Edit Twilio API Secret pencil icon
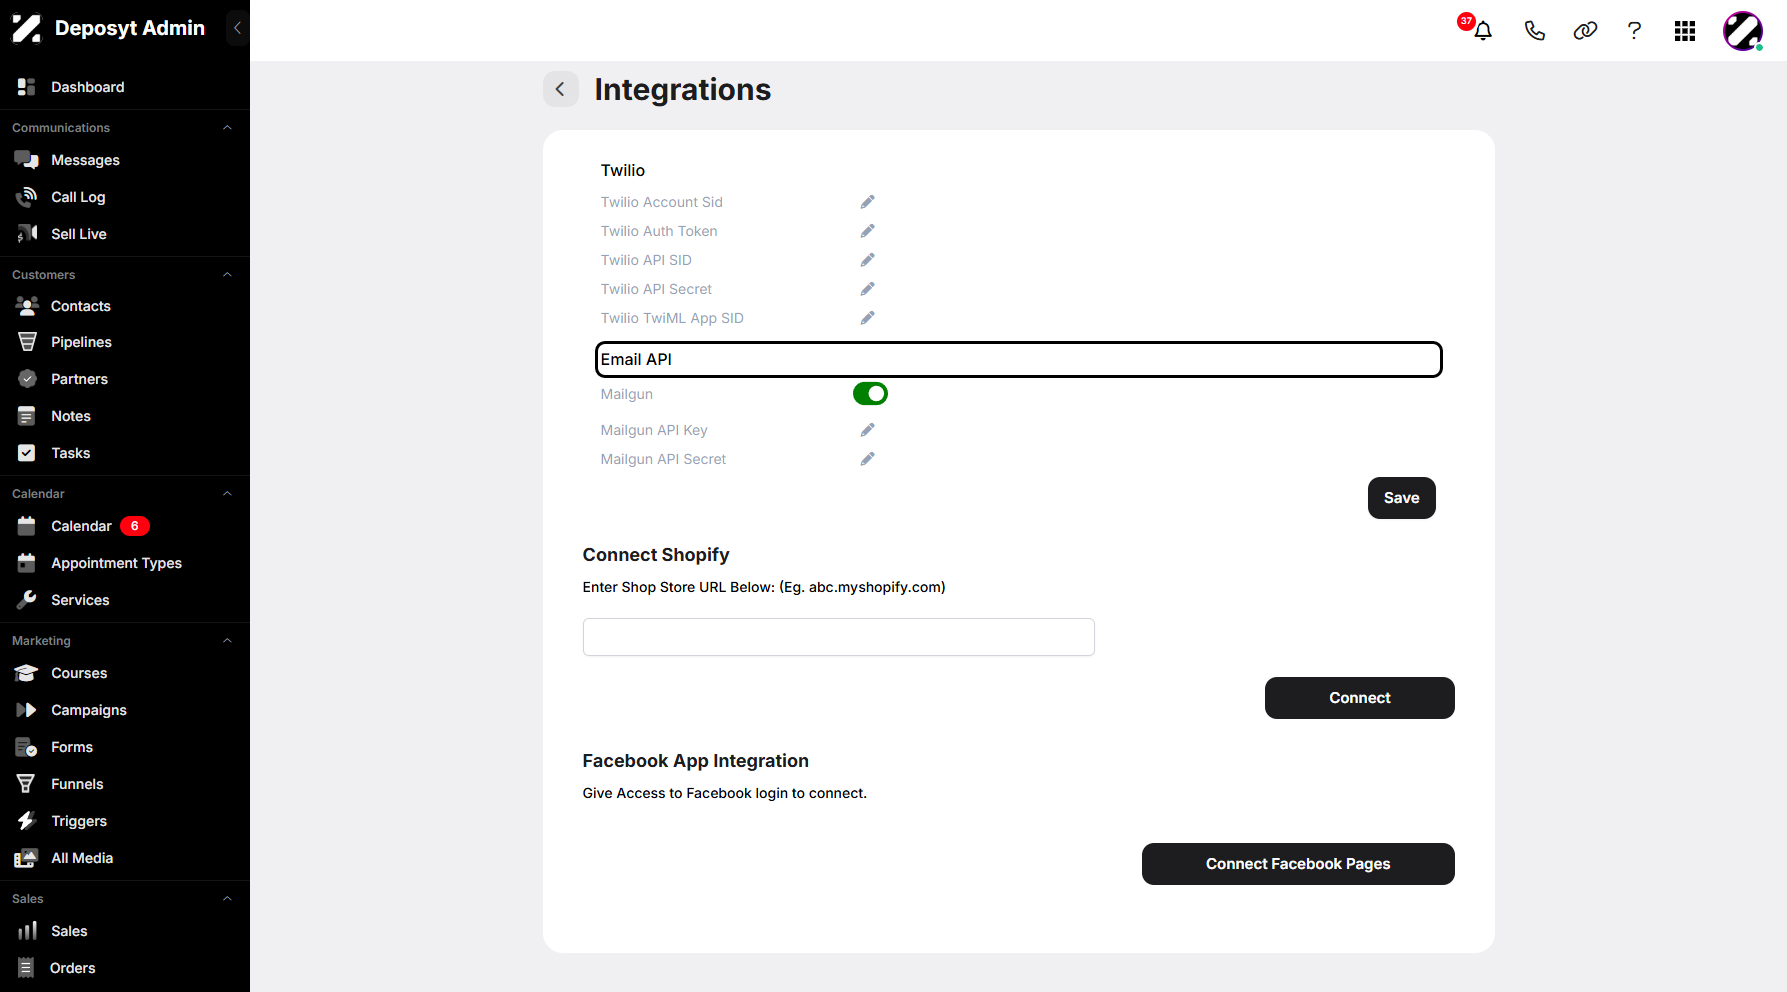1787x992 pixels. (867, 289)
